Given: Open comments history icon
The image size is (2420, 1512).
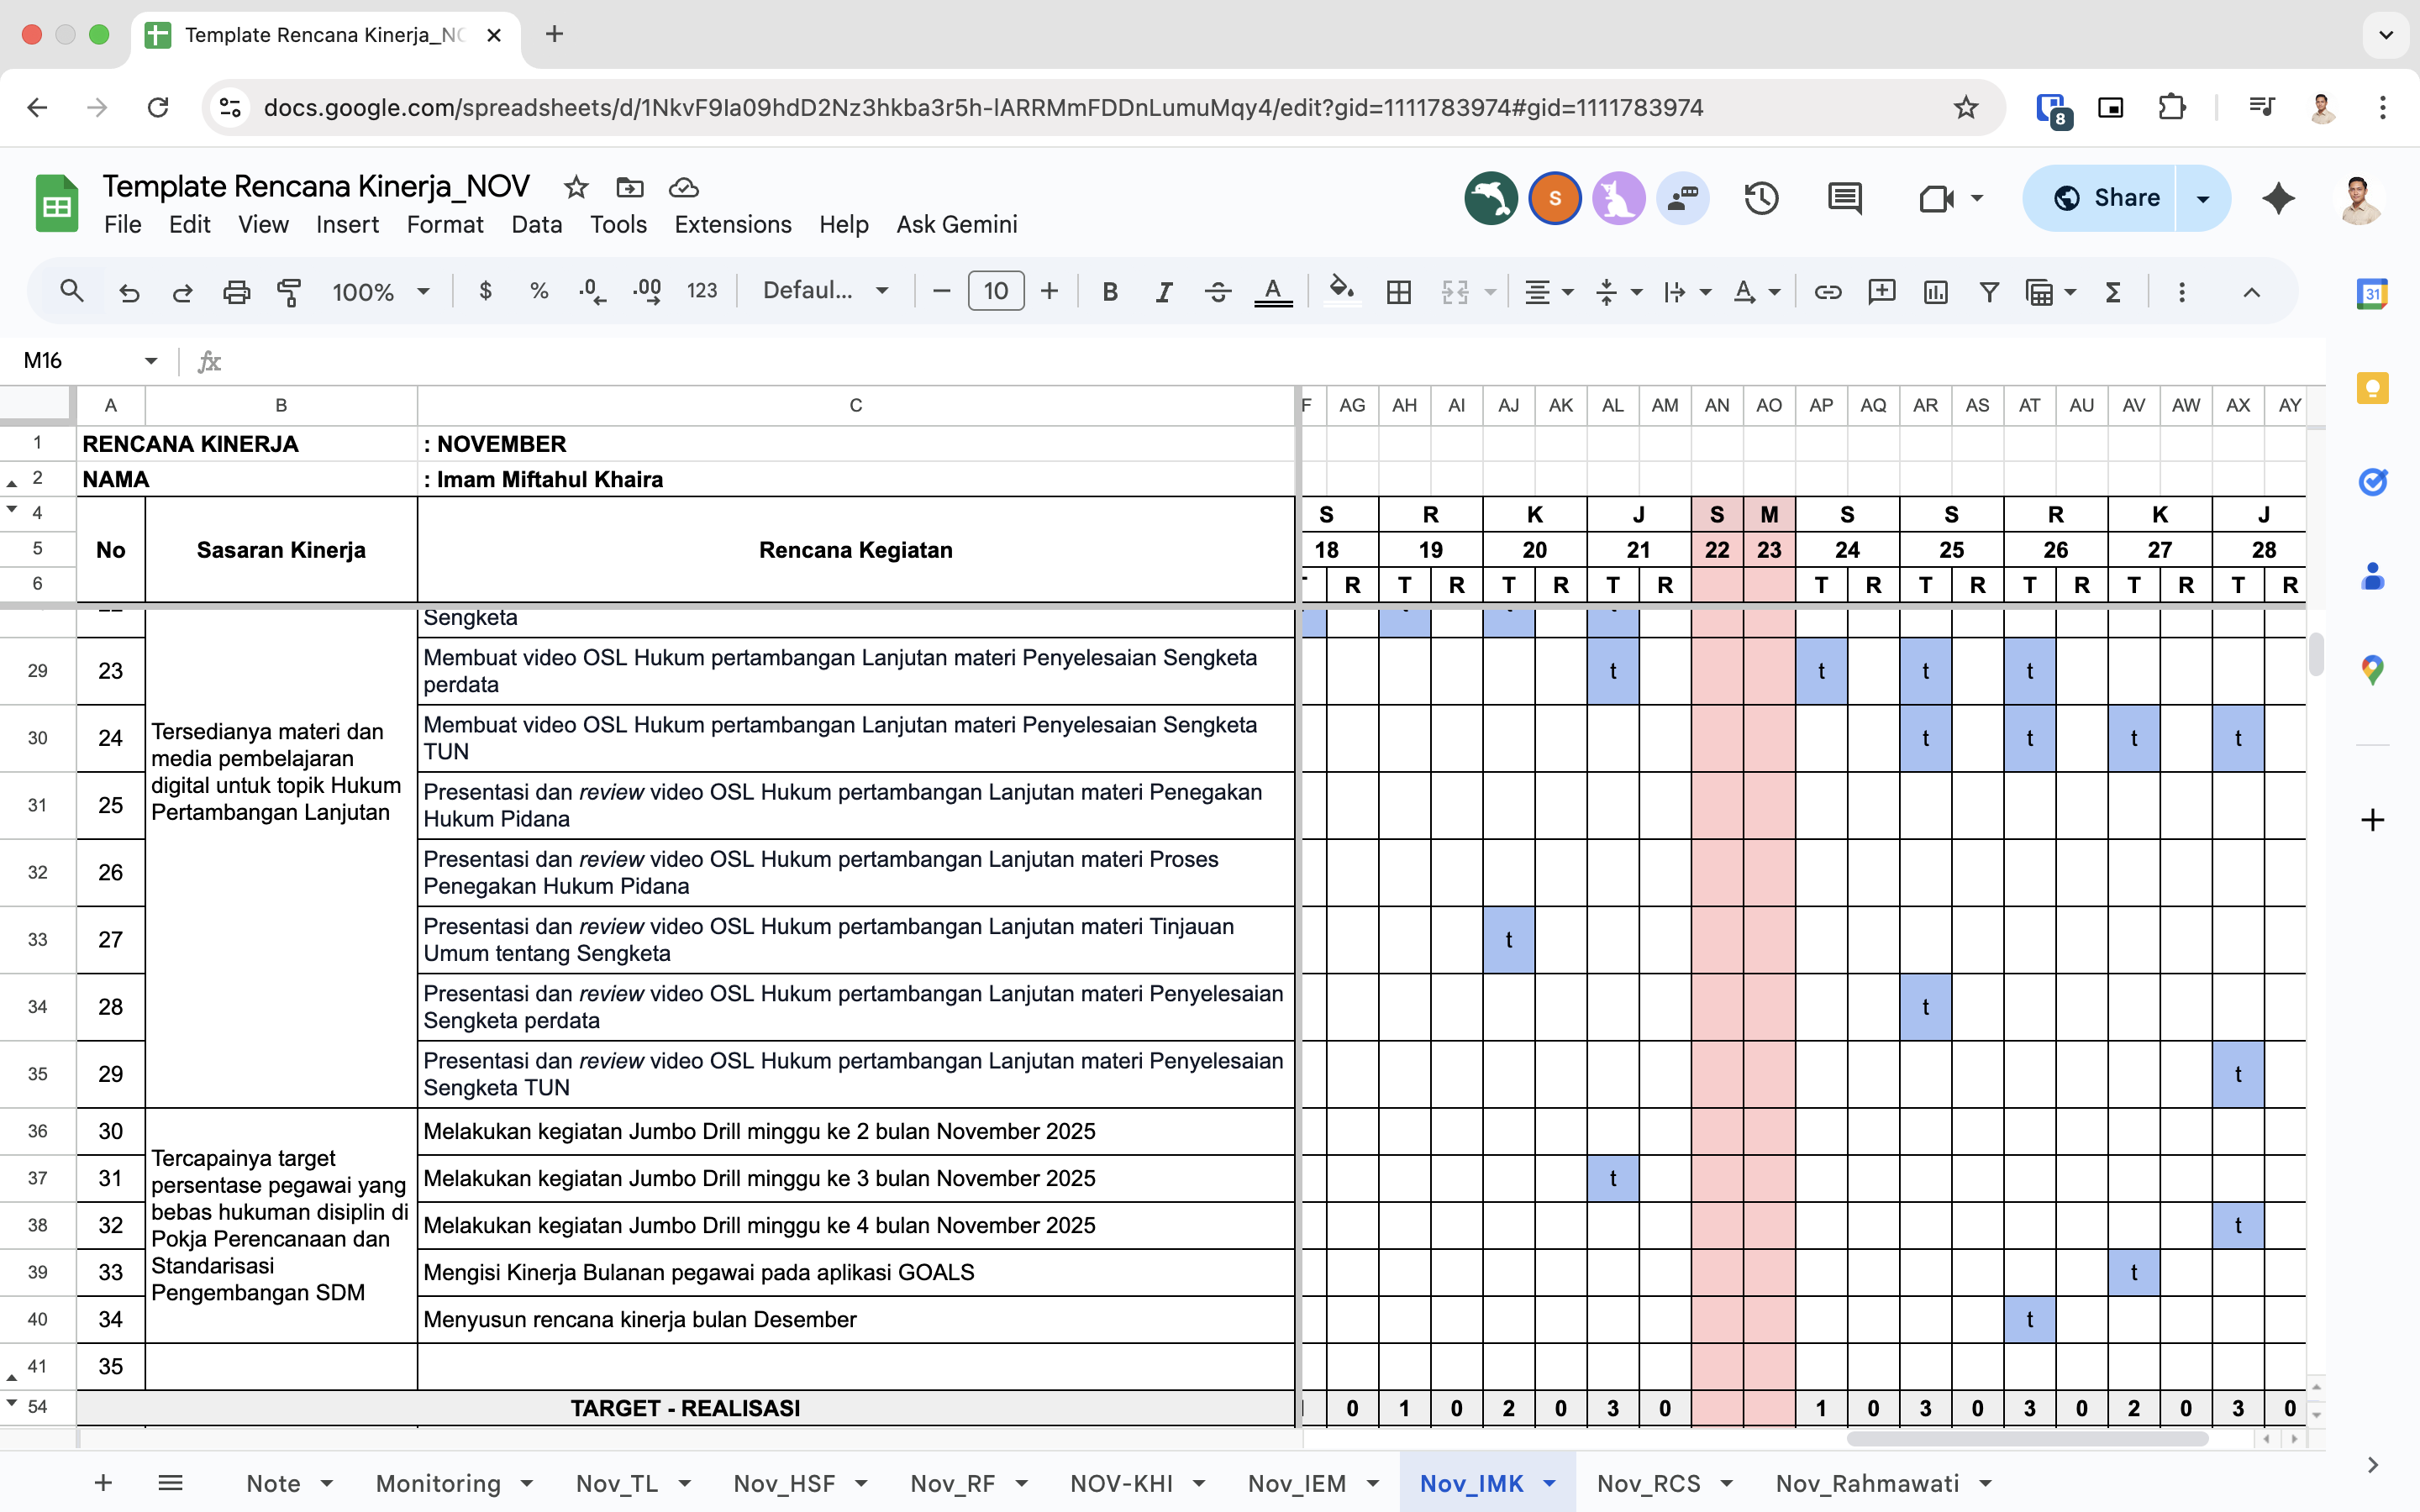Looking at the screenshot, I should coord(1844,198).
